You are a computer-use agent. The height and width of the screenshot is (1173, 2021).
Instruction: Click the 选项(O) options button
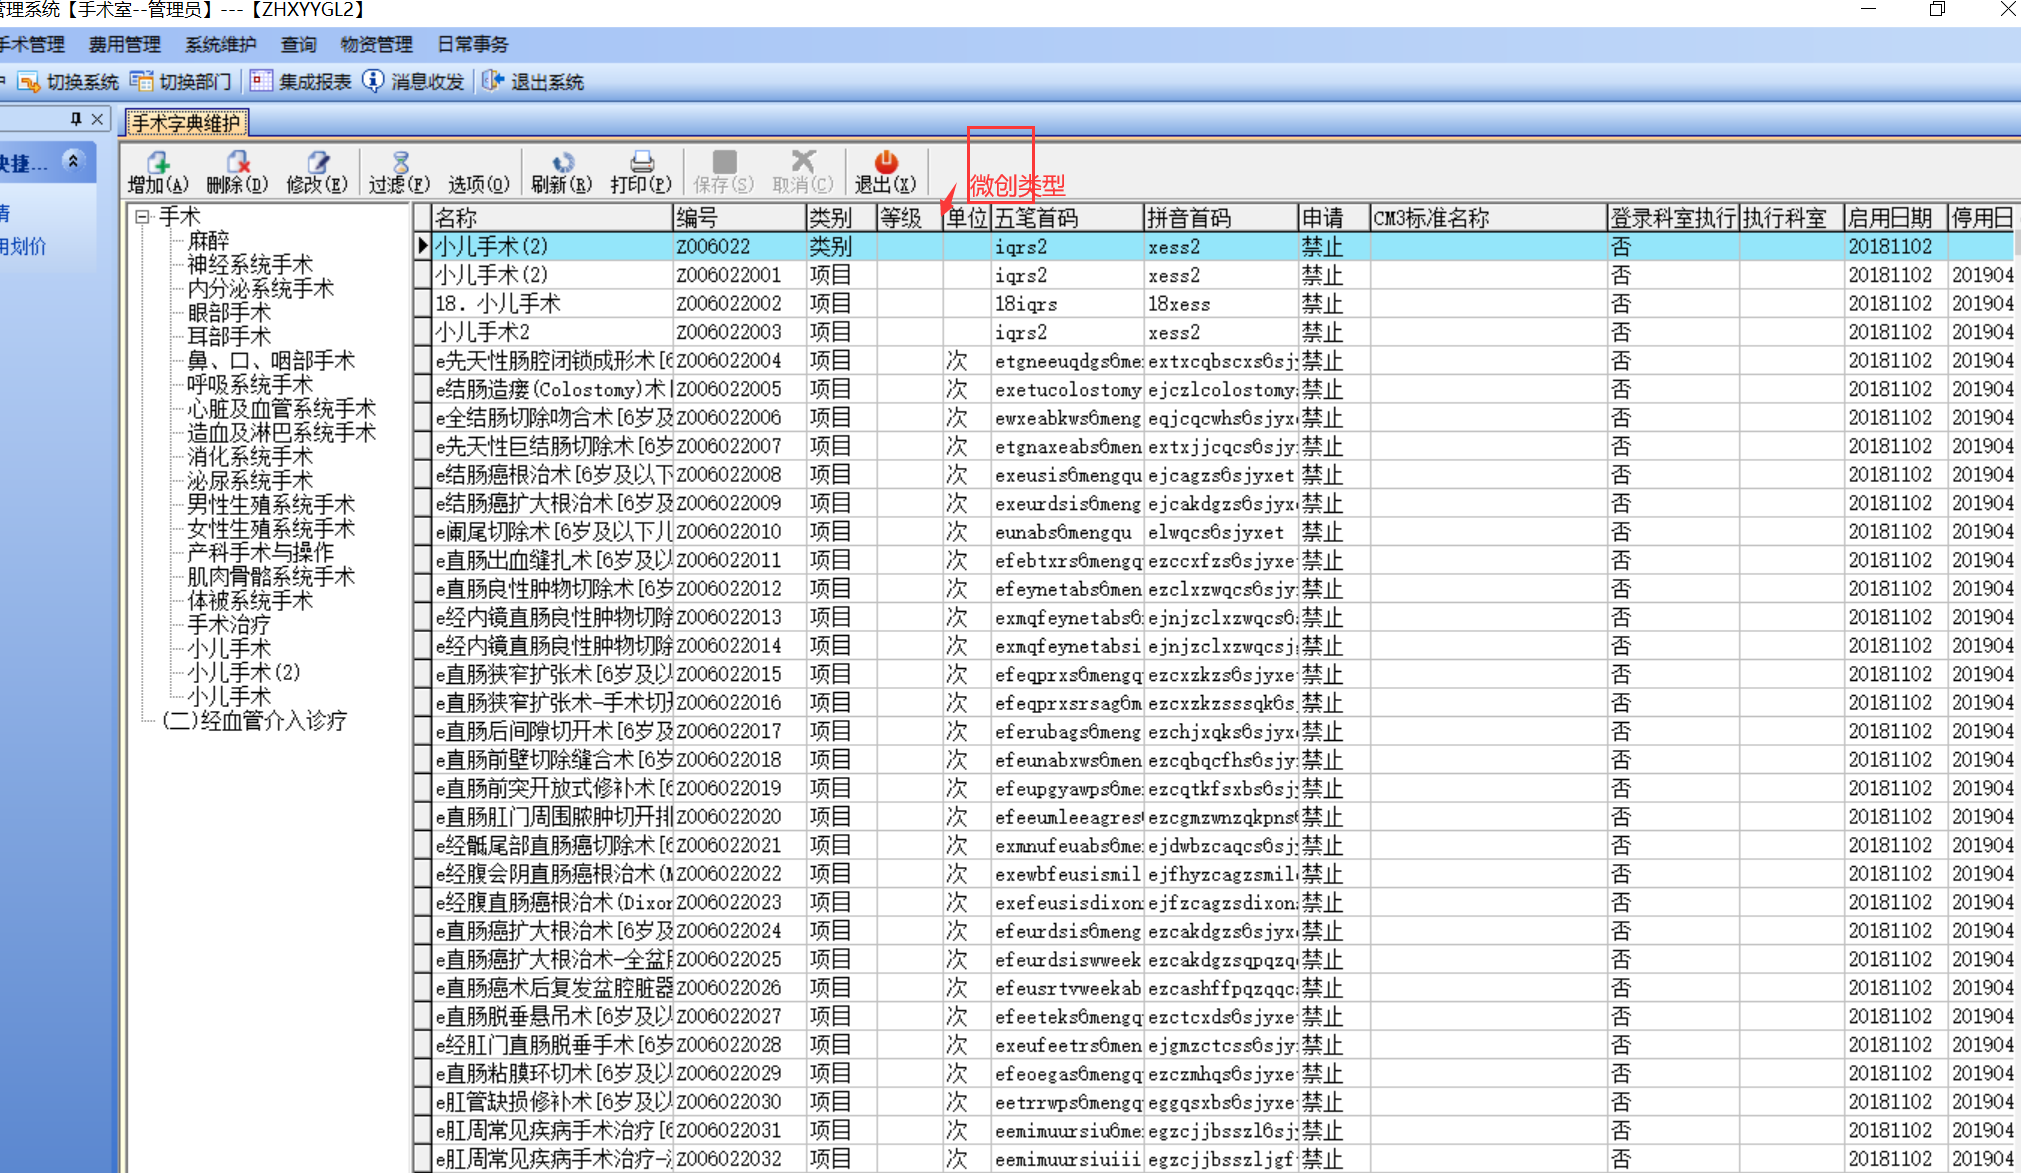point(478,184)
